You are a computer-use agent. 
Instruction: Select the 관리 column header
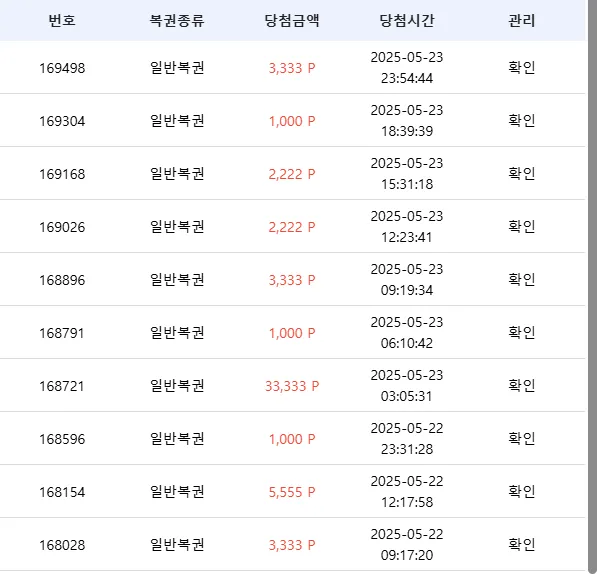522,20
